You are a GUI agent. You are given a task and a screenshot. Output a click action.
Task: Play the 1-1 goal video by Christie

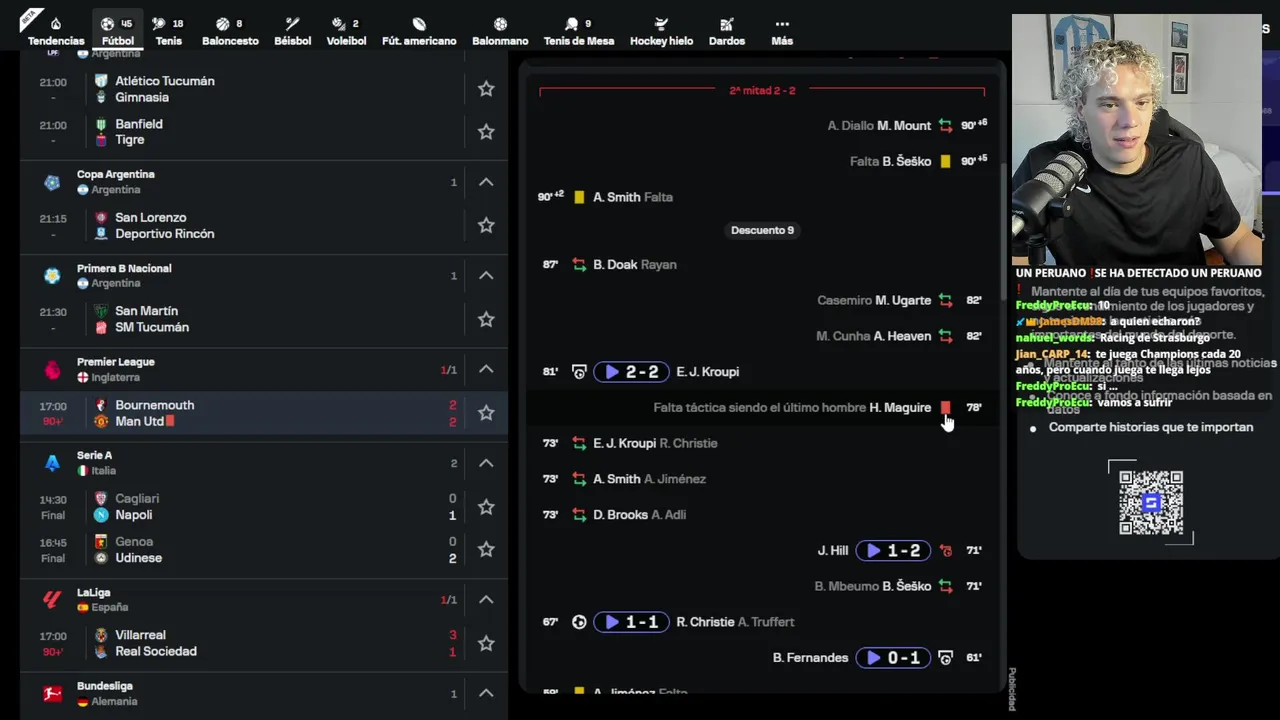click(631, 622)
